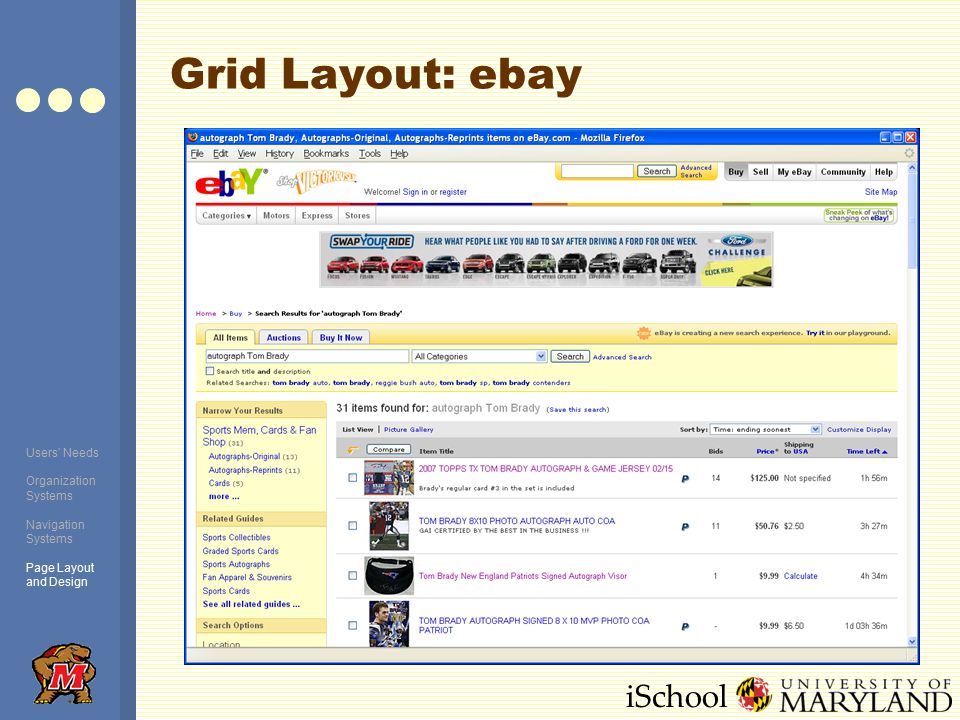Open Sort by 'Time: ending soonest' dropdown
Viewport: 960px width, 720px height.
tap(765, 429)
